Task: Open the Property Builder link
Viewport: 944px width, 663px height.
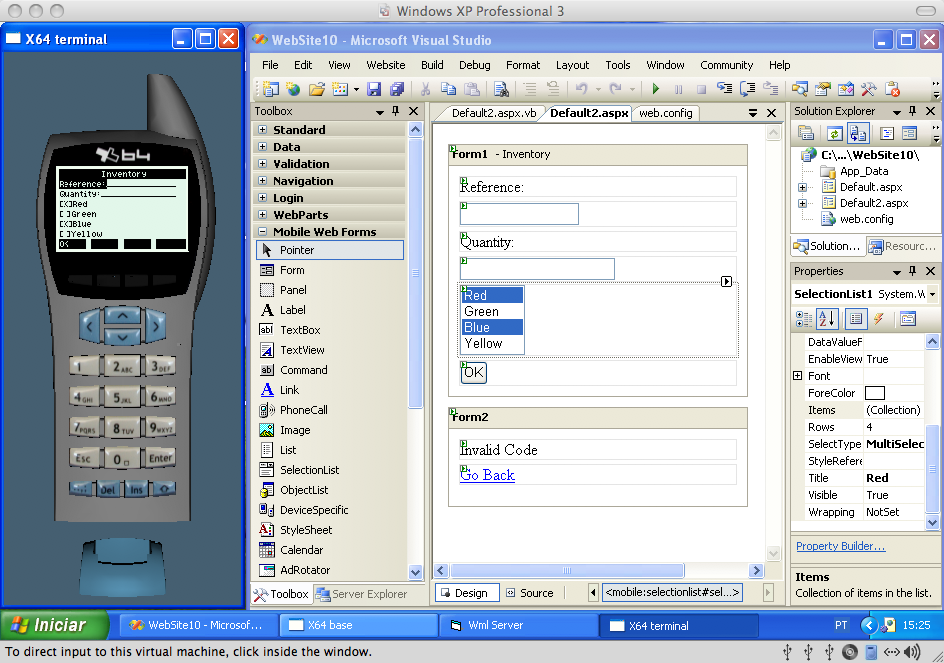Action: coord(840,546)
